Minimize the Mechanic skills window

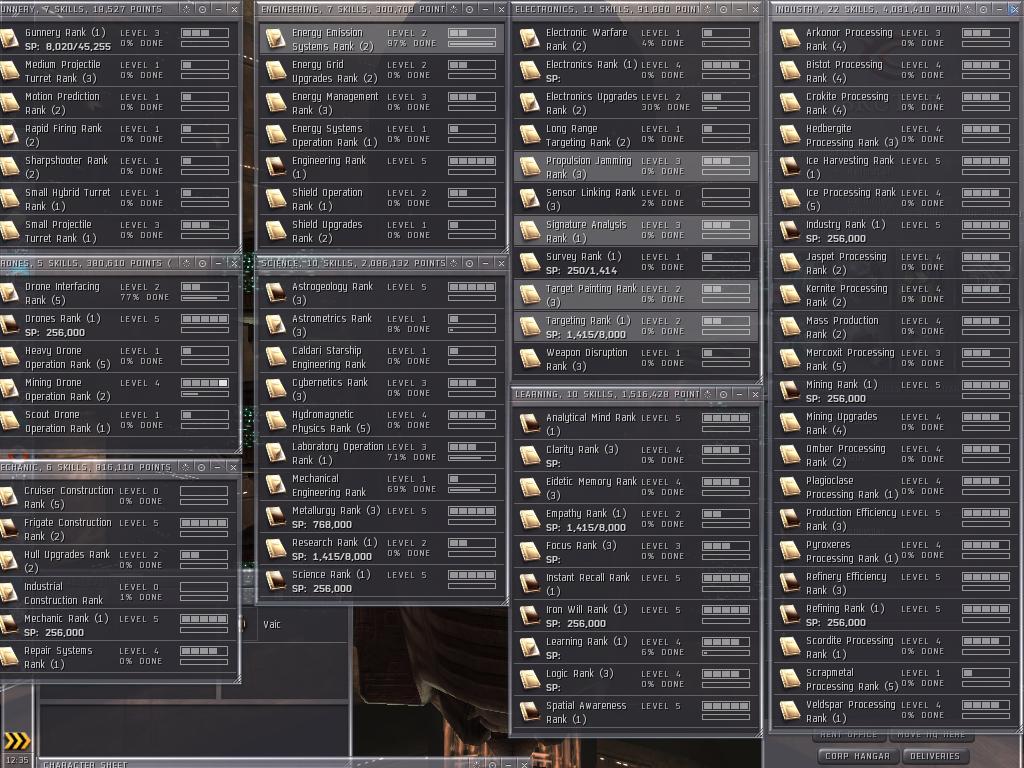click(217, 467)
